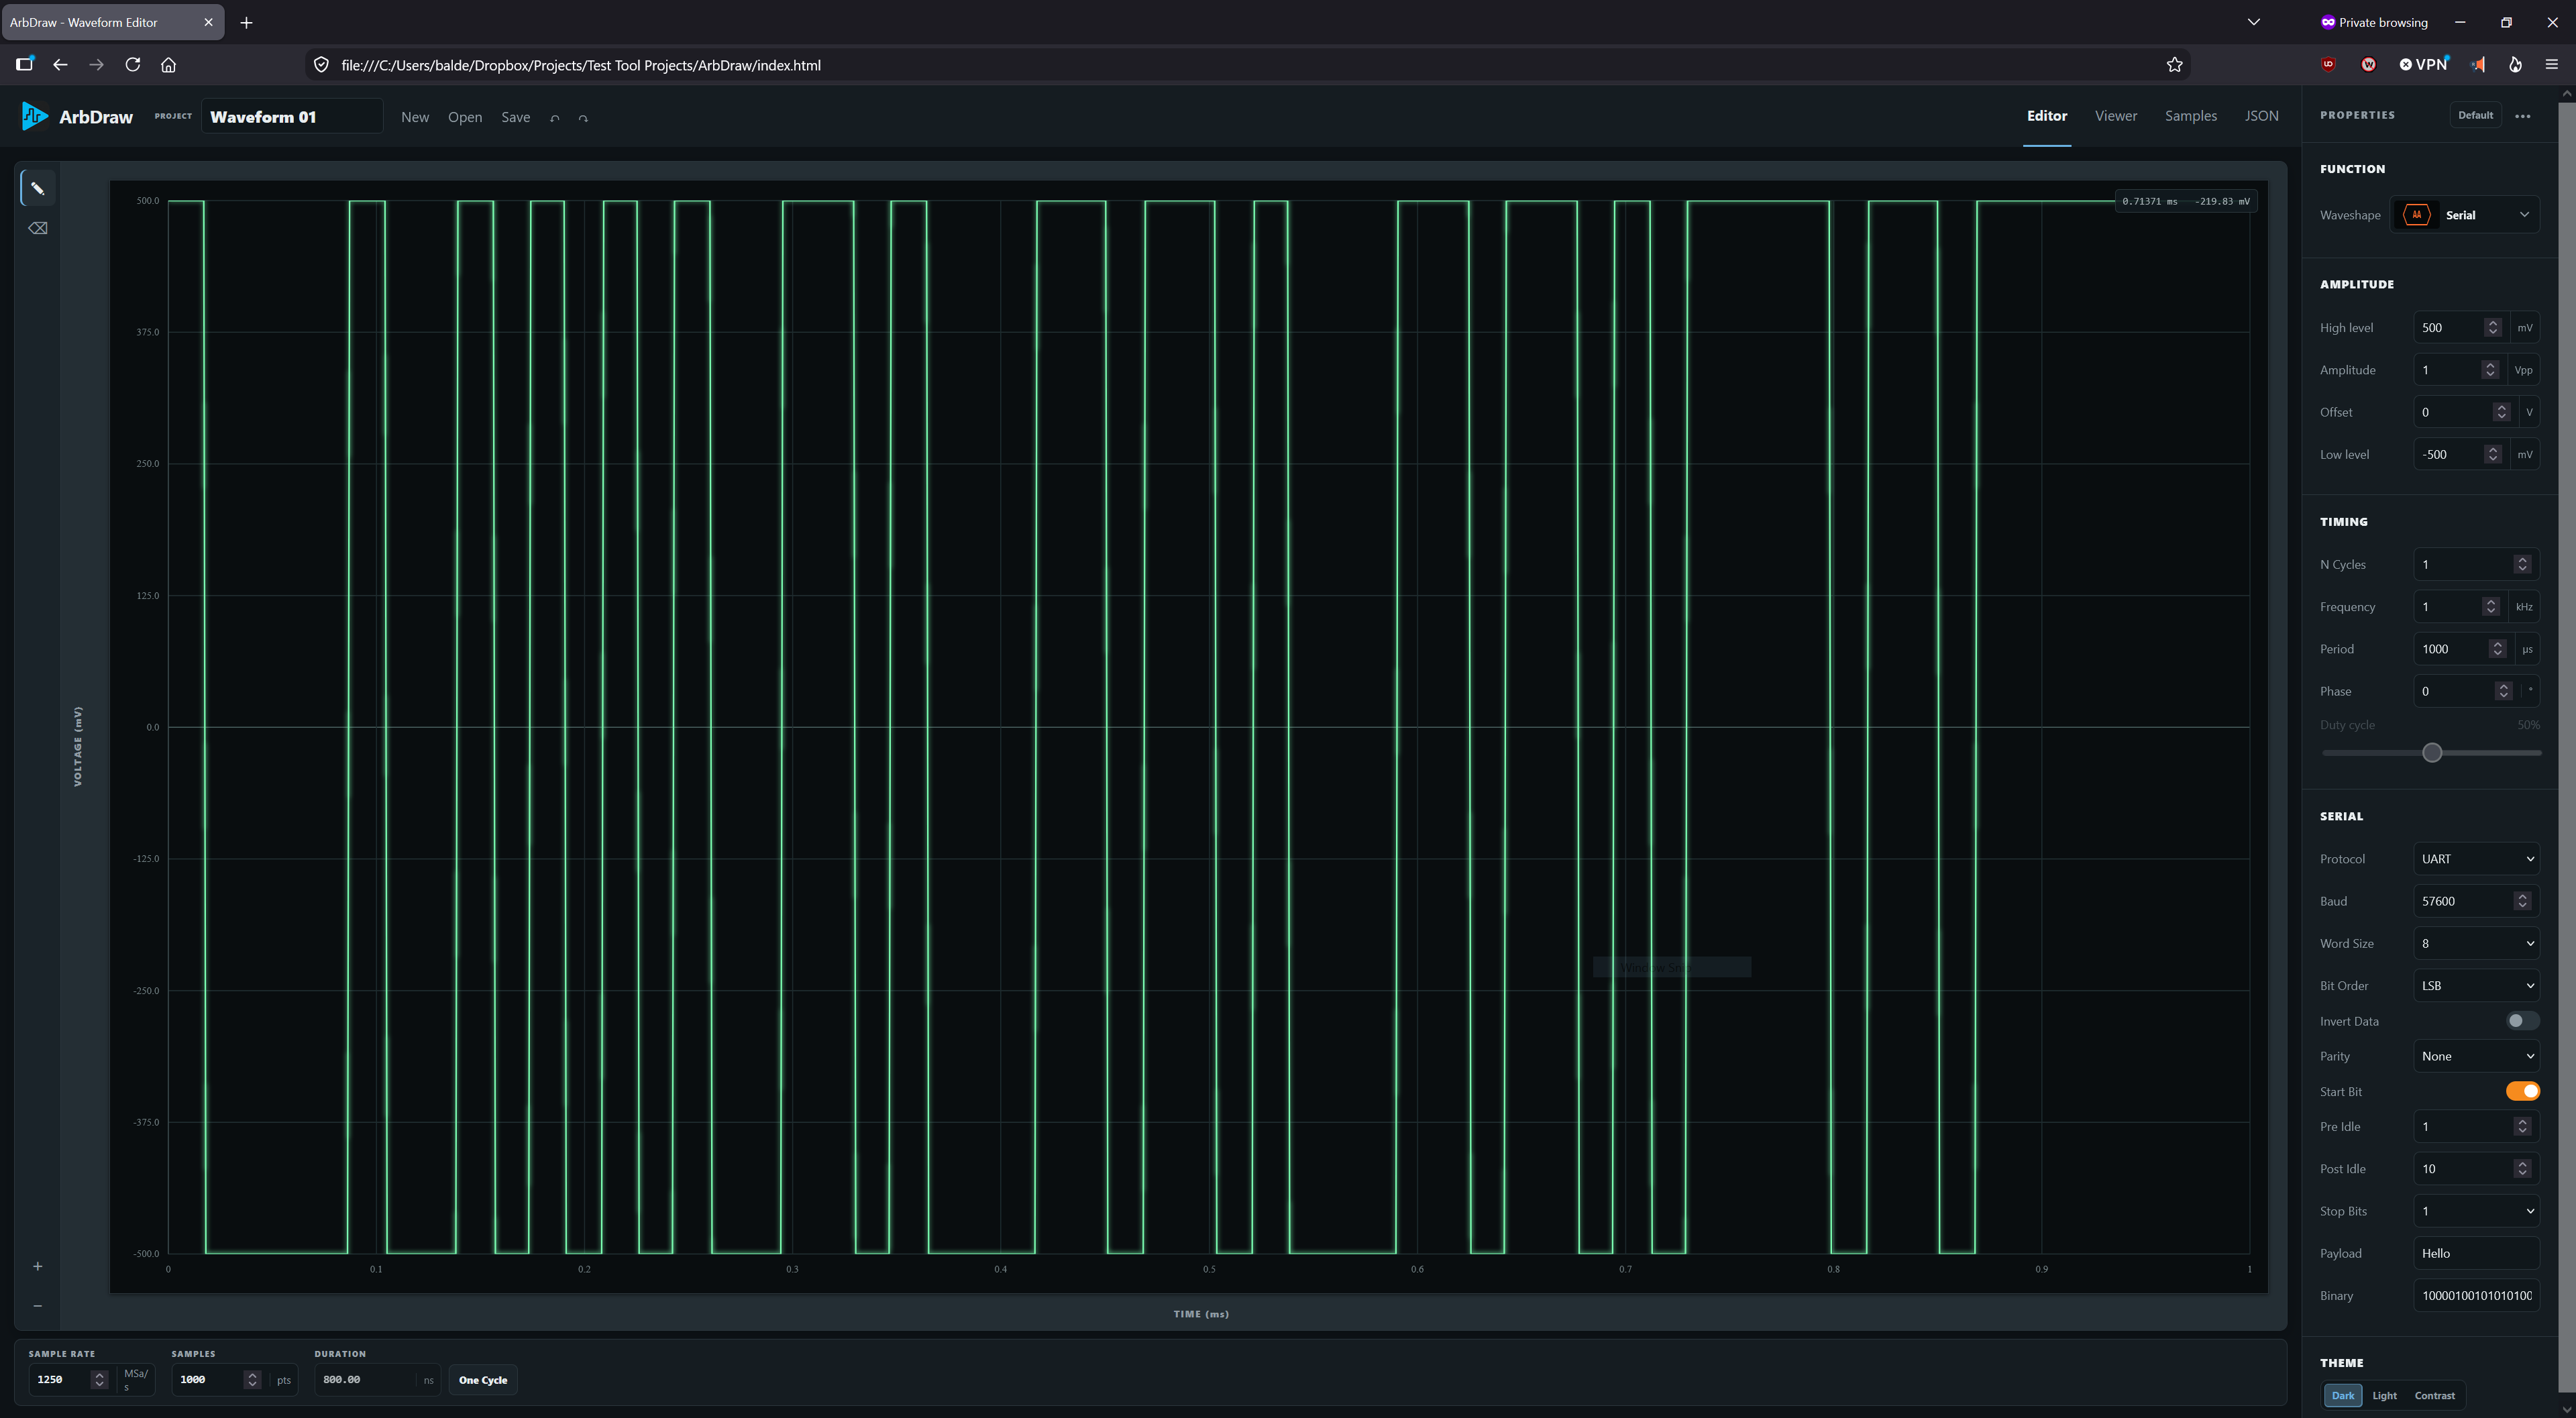The height and width of the screenshot is (1418, 2576).
Task: Select the Light theme option
Action: point(2384,1395)
